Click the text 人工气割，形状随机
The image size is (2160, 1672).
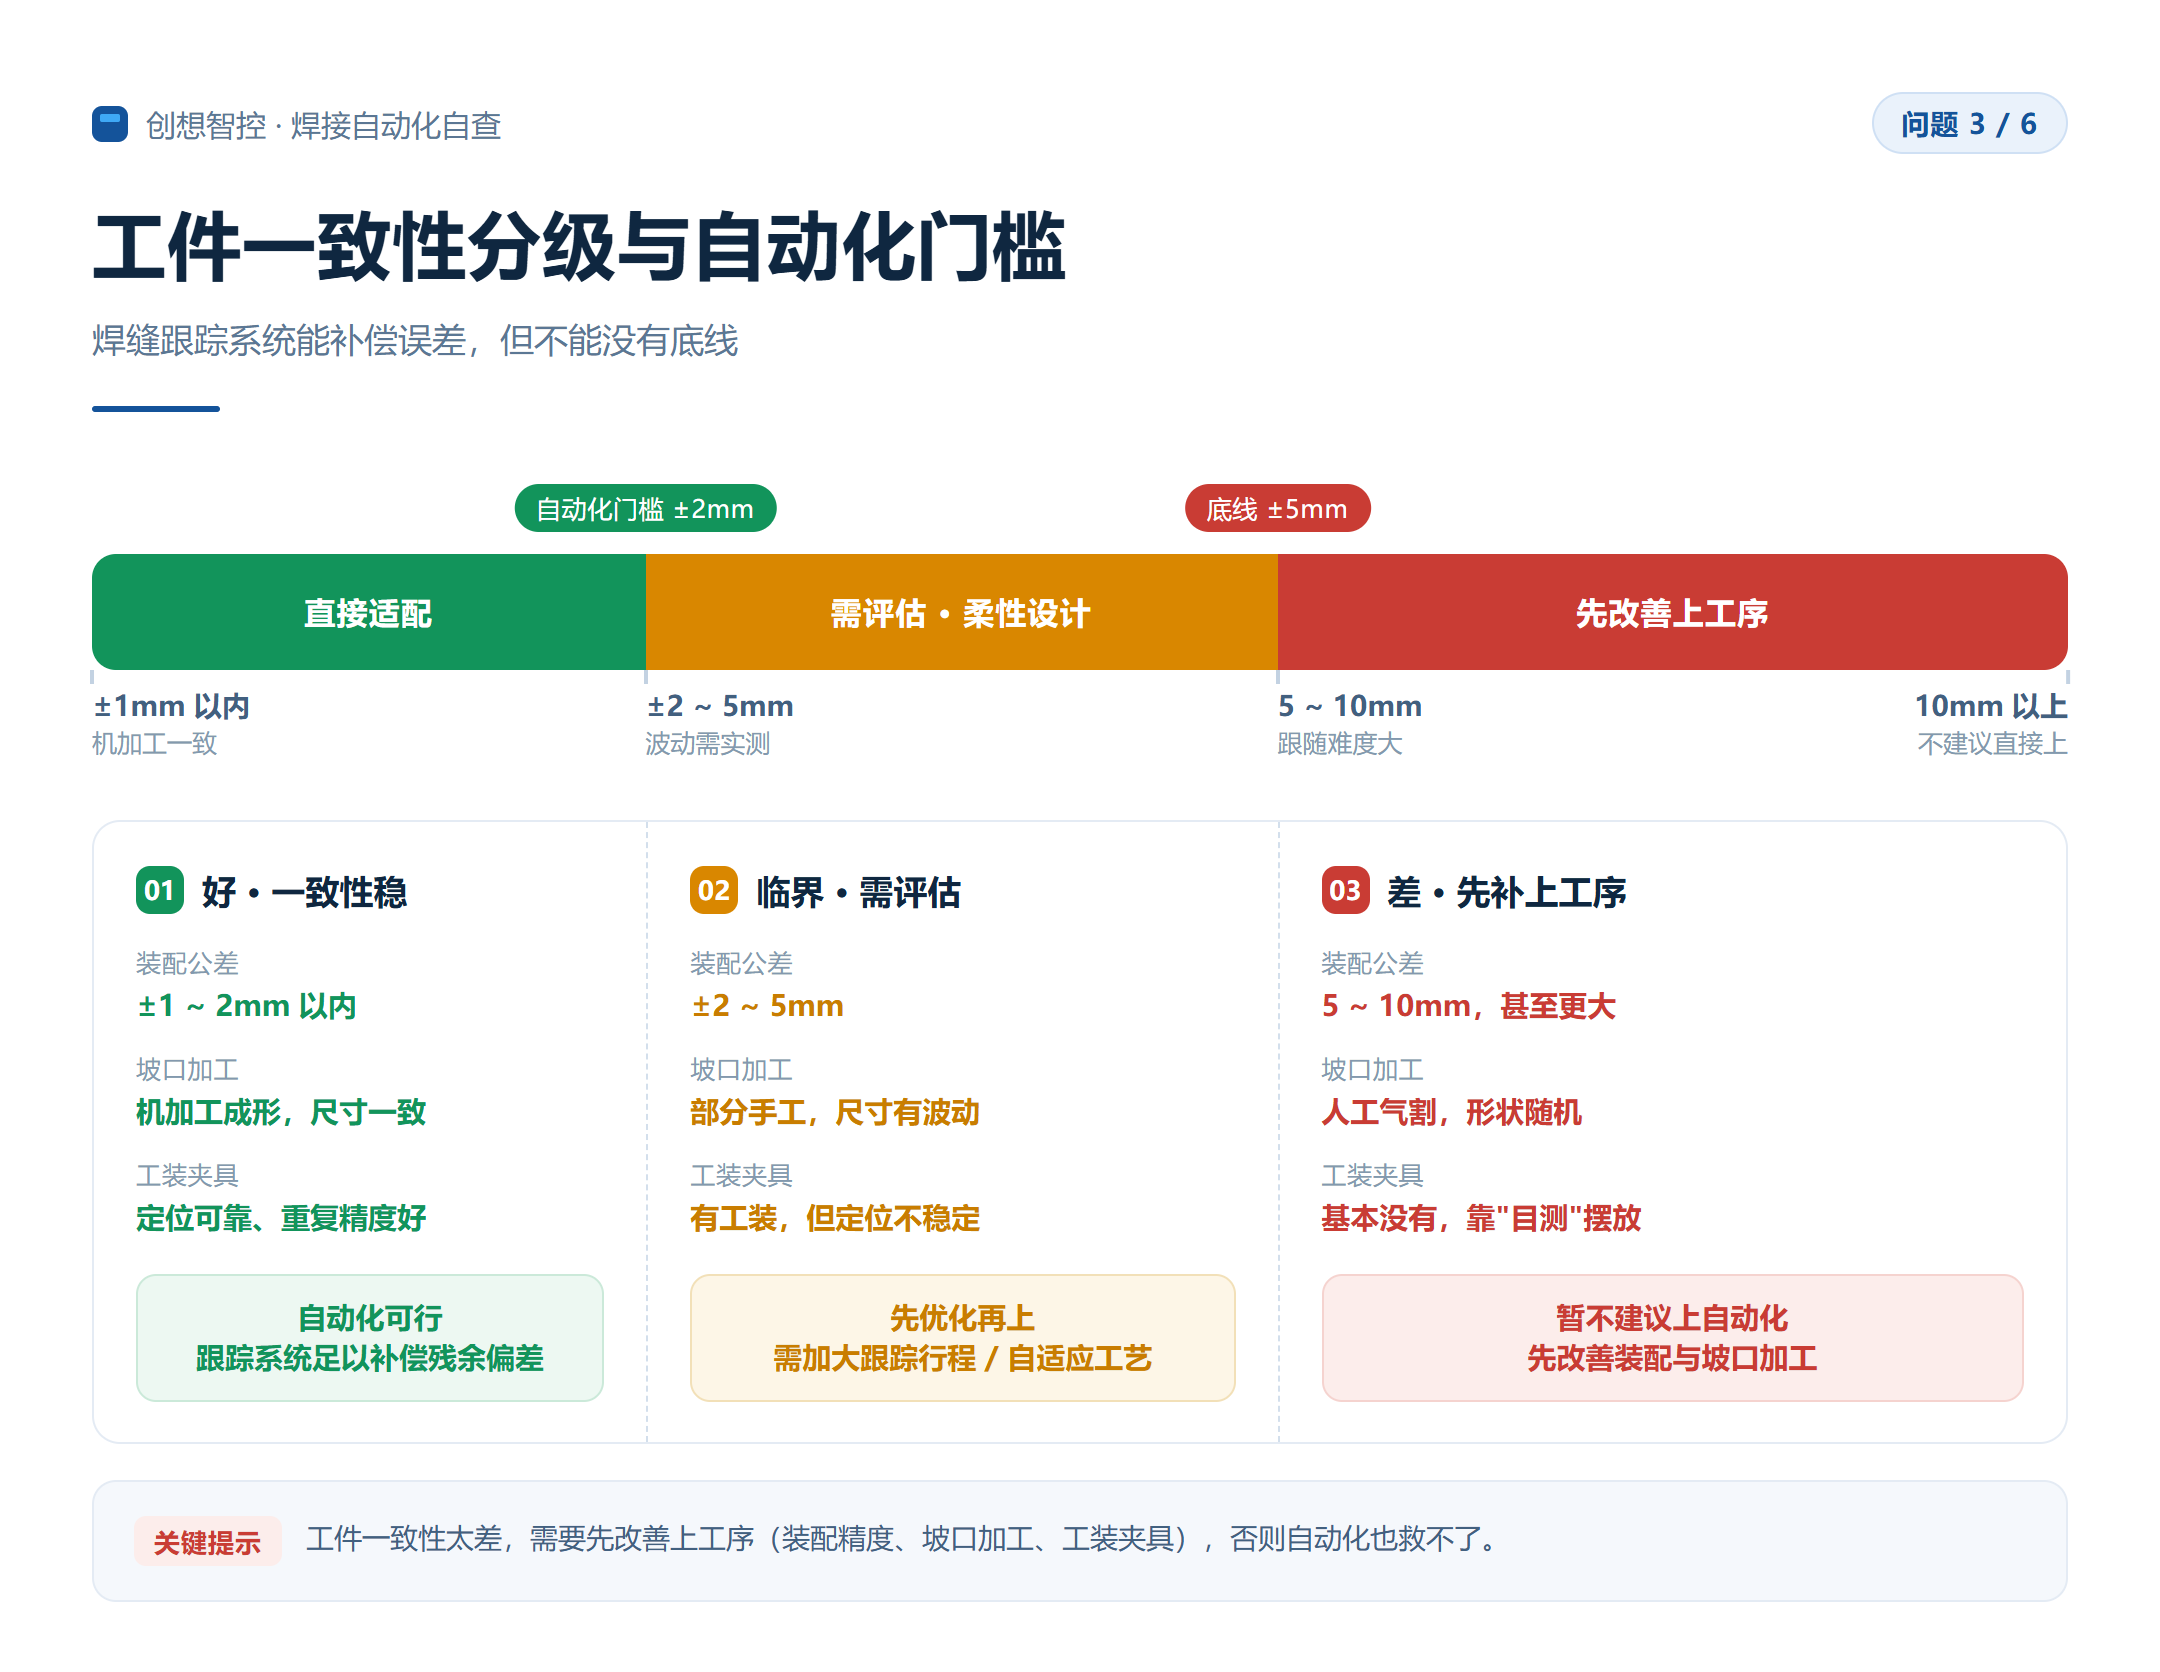pos(1452,1112)
